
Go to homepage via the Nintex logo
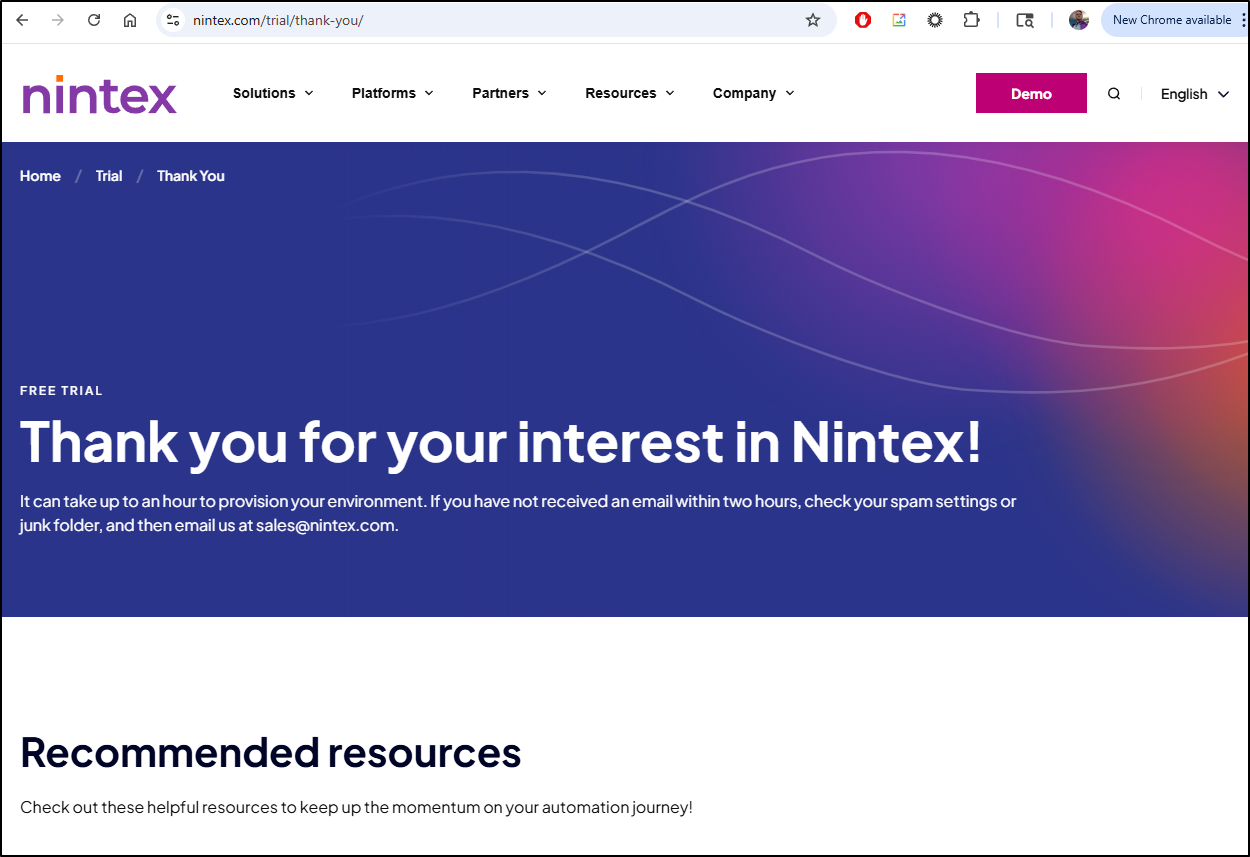(99, 95)
